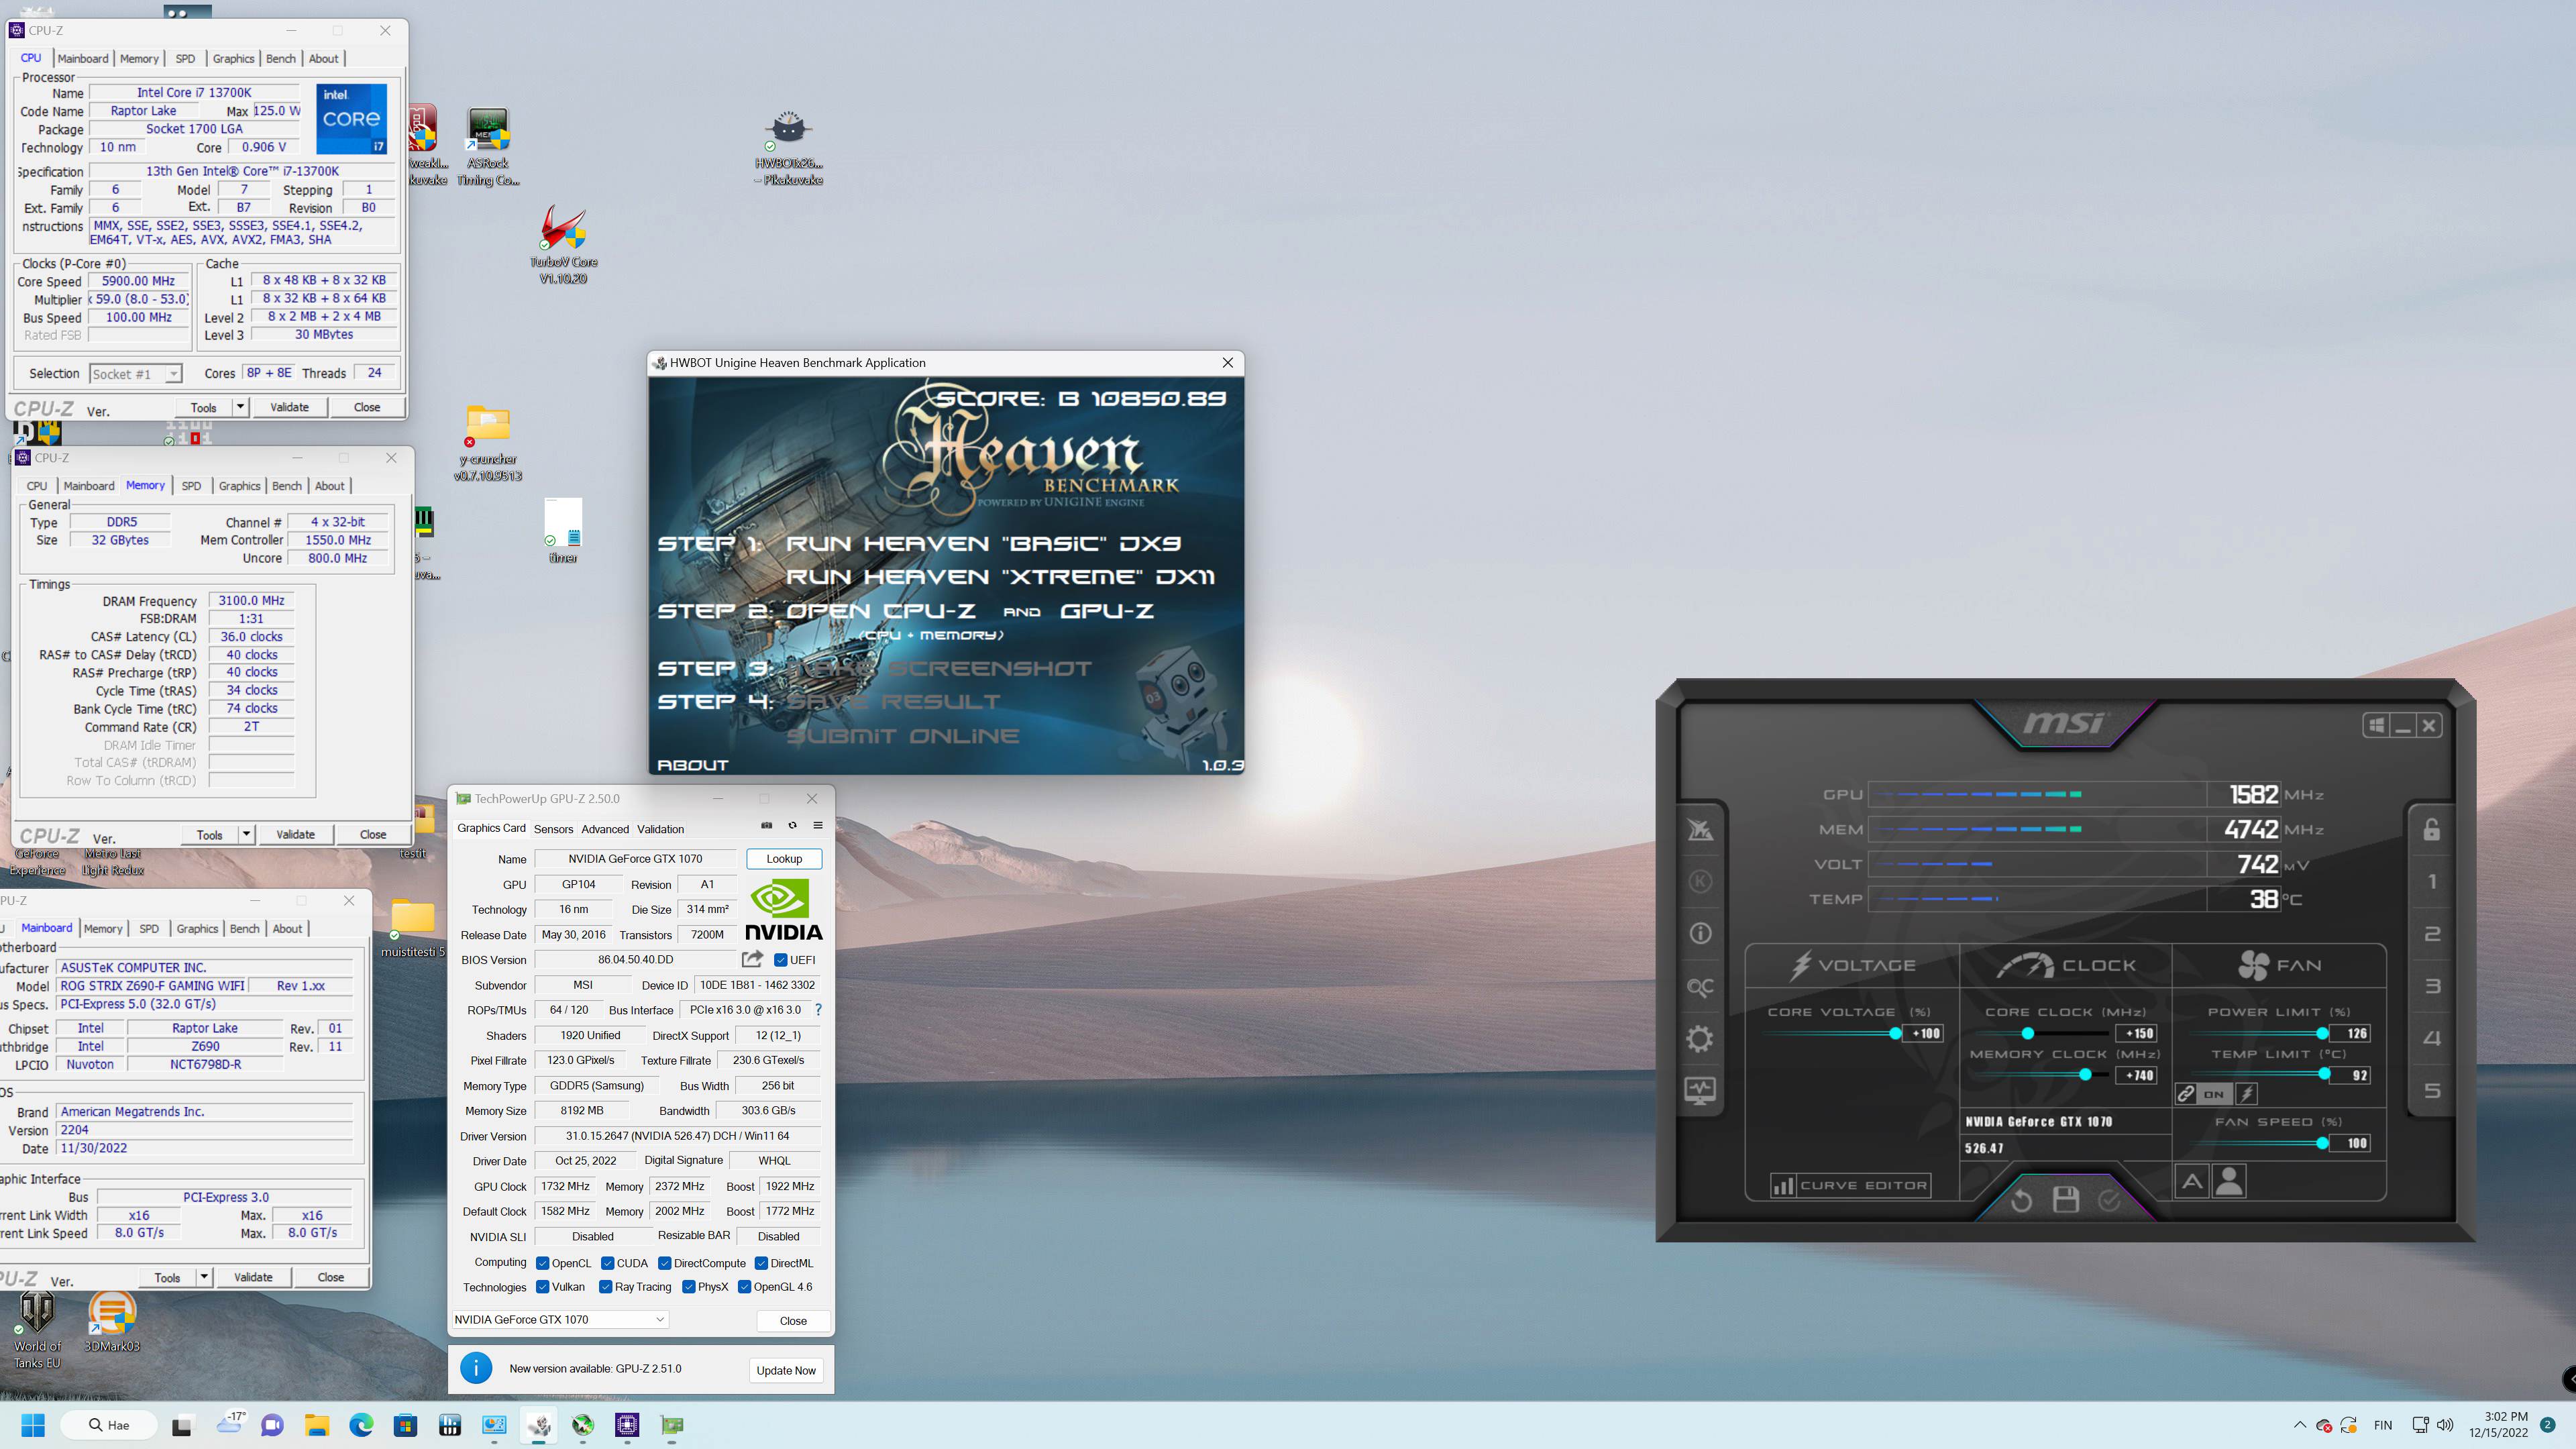
Task: Refresh GPU-Z with the refresh icon
Action: coord(792,826)
